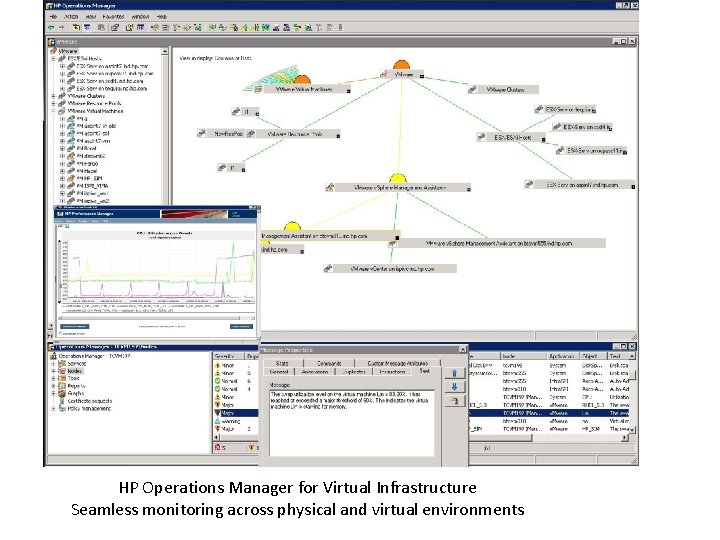The image size is (720, 540).
Task: Open the View menu
Action: tap(91, 17)
